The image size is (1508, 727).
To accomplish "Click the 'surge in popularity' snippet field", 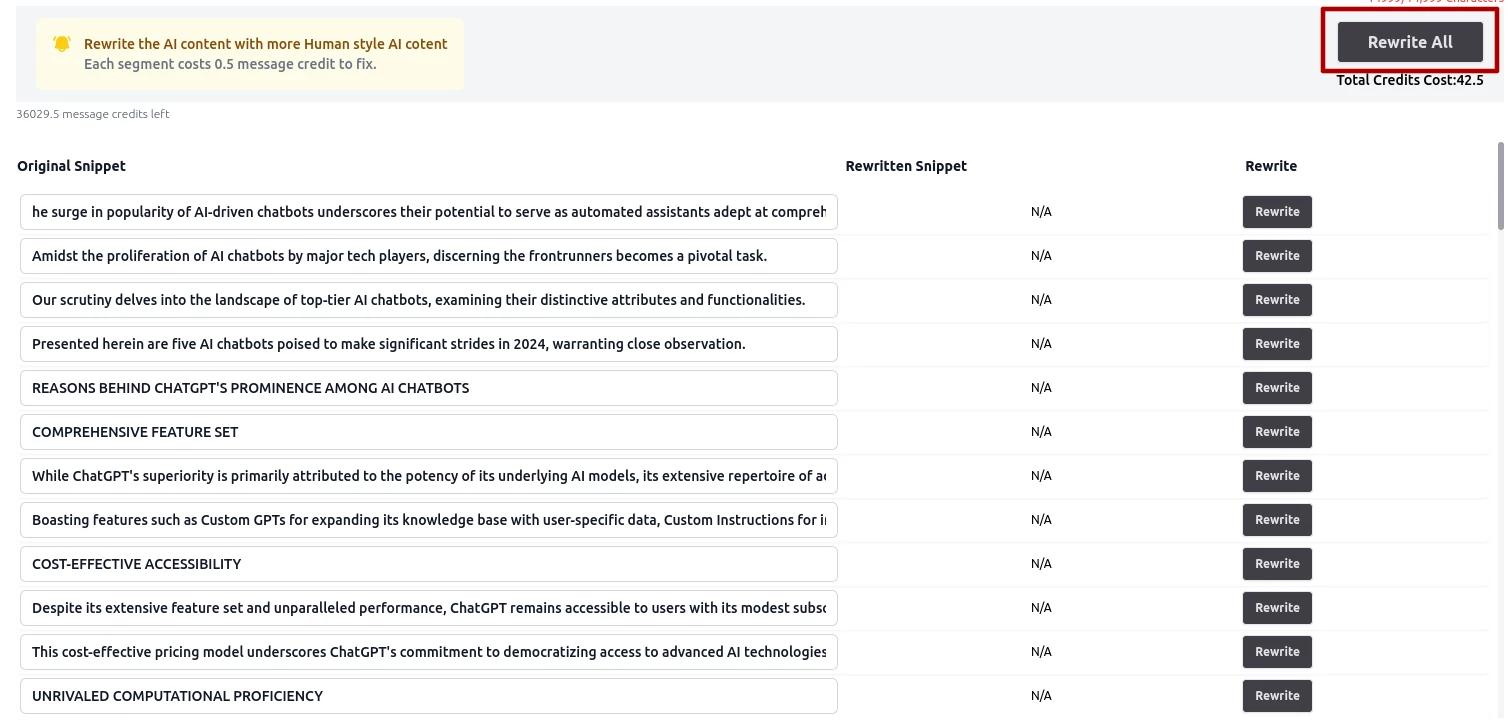I will click(429, 212).
